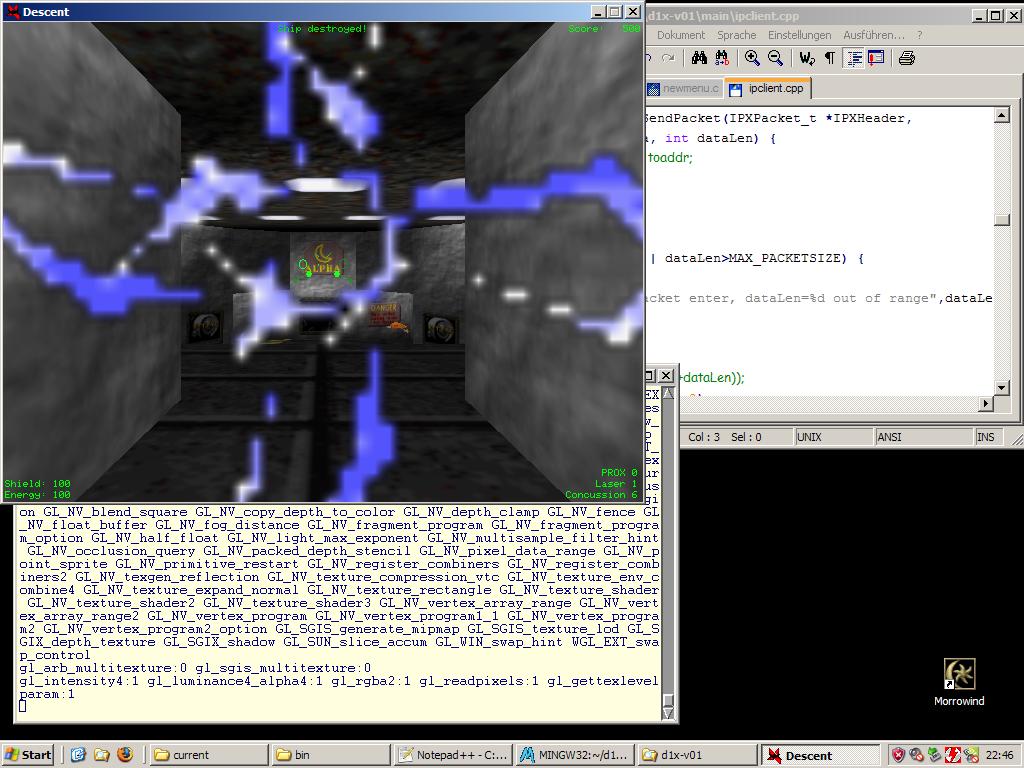This screenshot has width=1024, height=768.
Task: Toggle indent guide display
Action: click(855, 58)
